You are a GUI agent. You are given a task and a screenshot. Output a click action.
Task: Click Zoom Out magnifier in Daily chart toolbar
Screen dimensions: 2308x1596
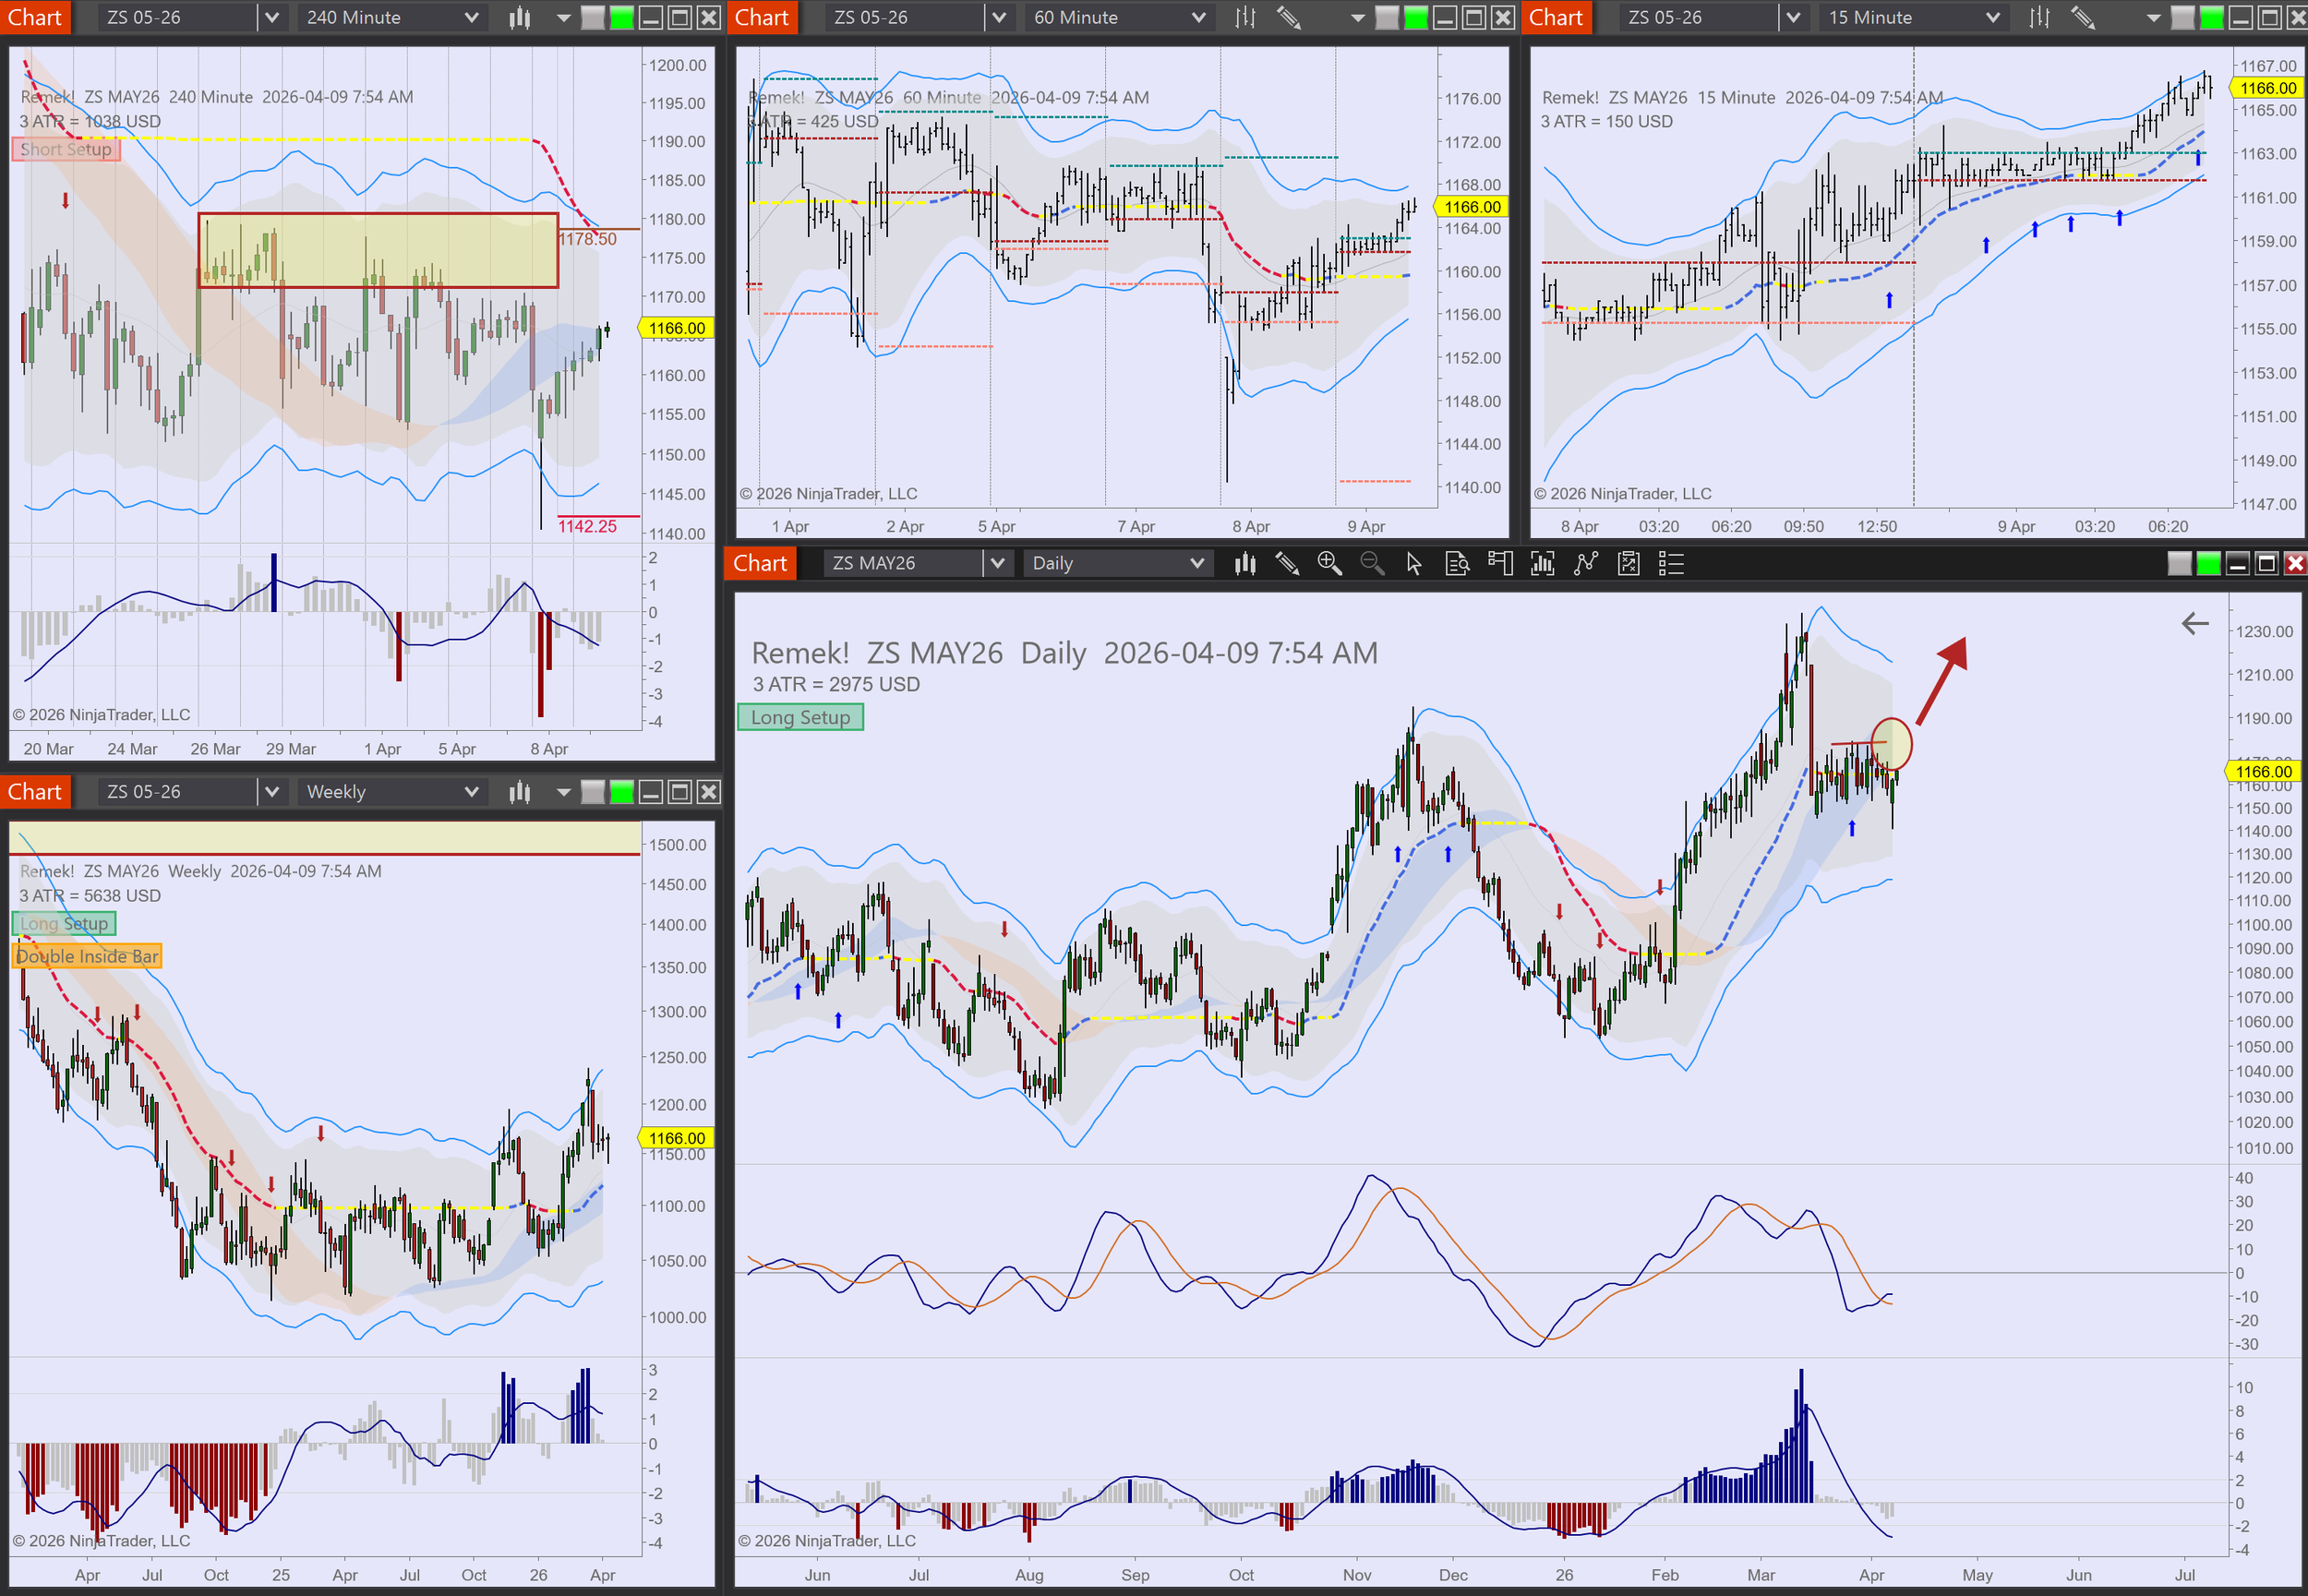pos(1372,563)
